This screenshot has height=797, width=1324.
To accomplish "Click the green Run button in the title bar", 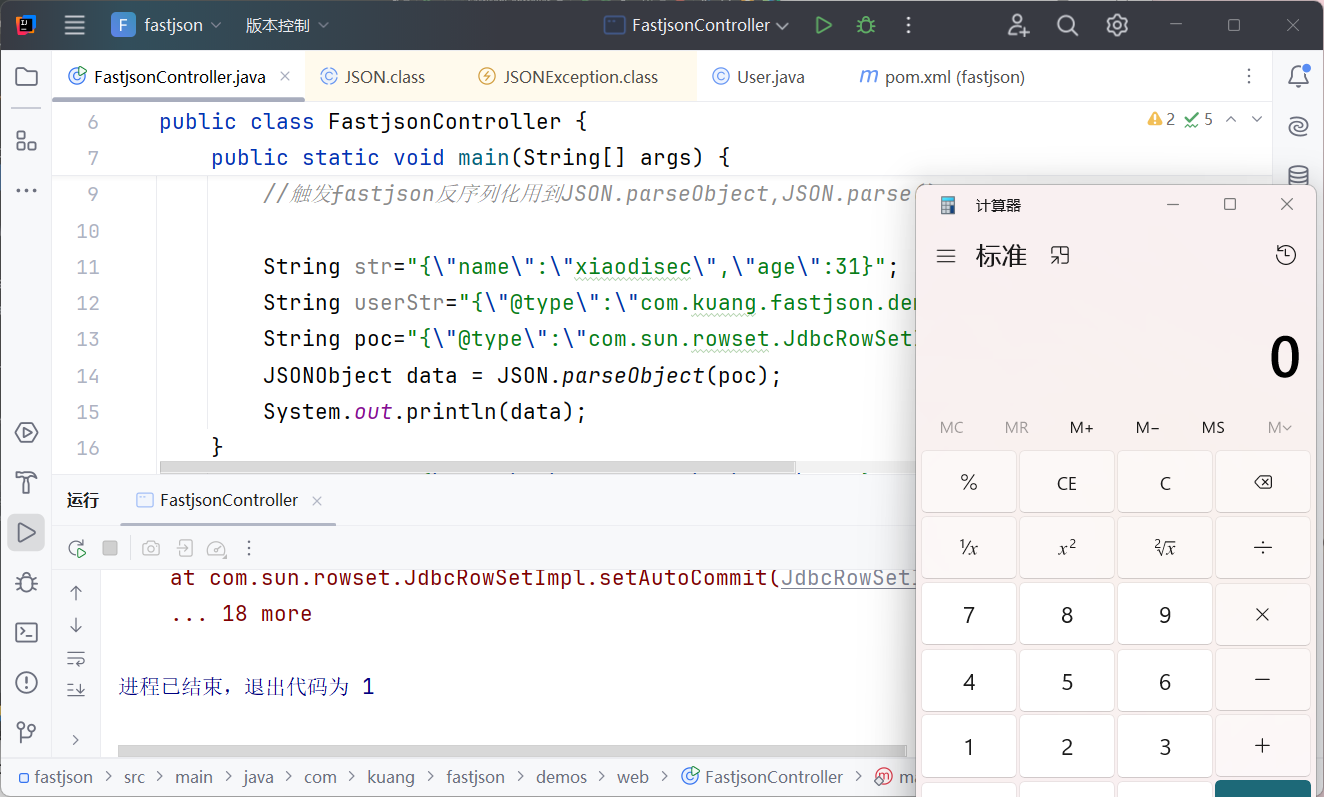I will point(823,25).
